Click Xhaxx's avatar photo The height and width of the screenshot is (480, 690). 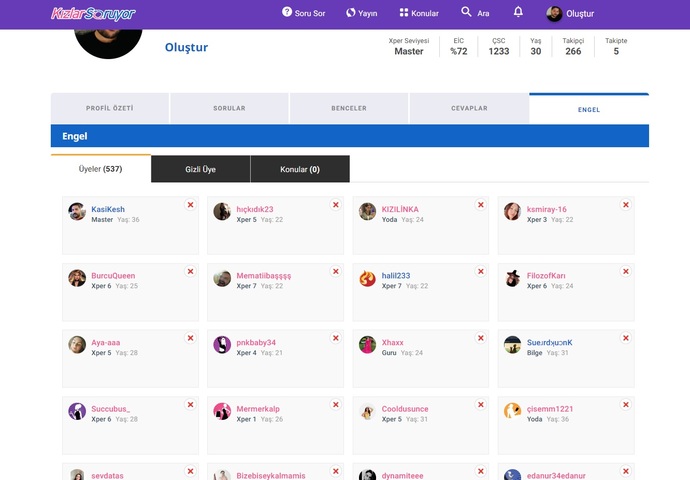367,345
